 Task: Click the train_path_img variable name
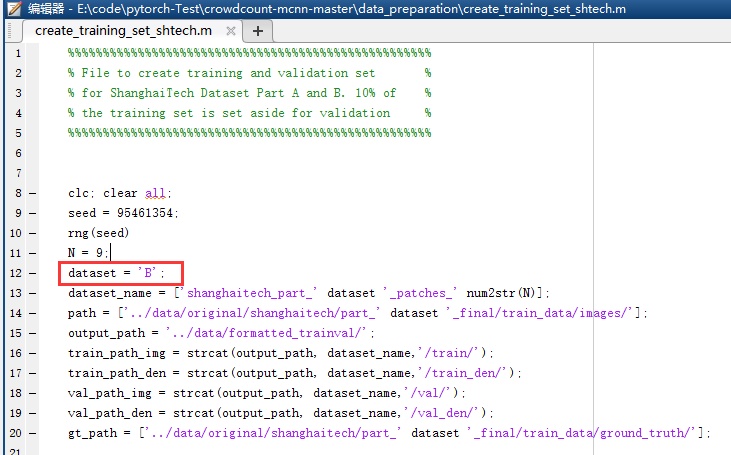pos(117,353)
